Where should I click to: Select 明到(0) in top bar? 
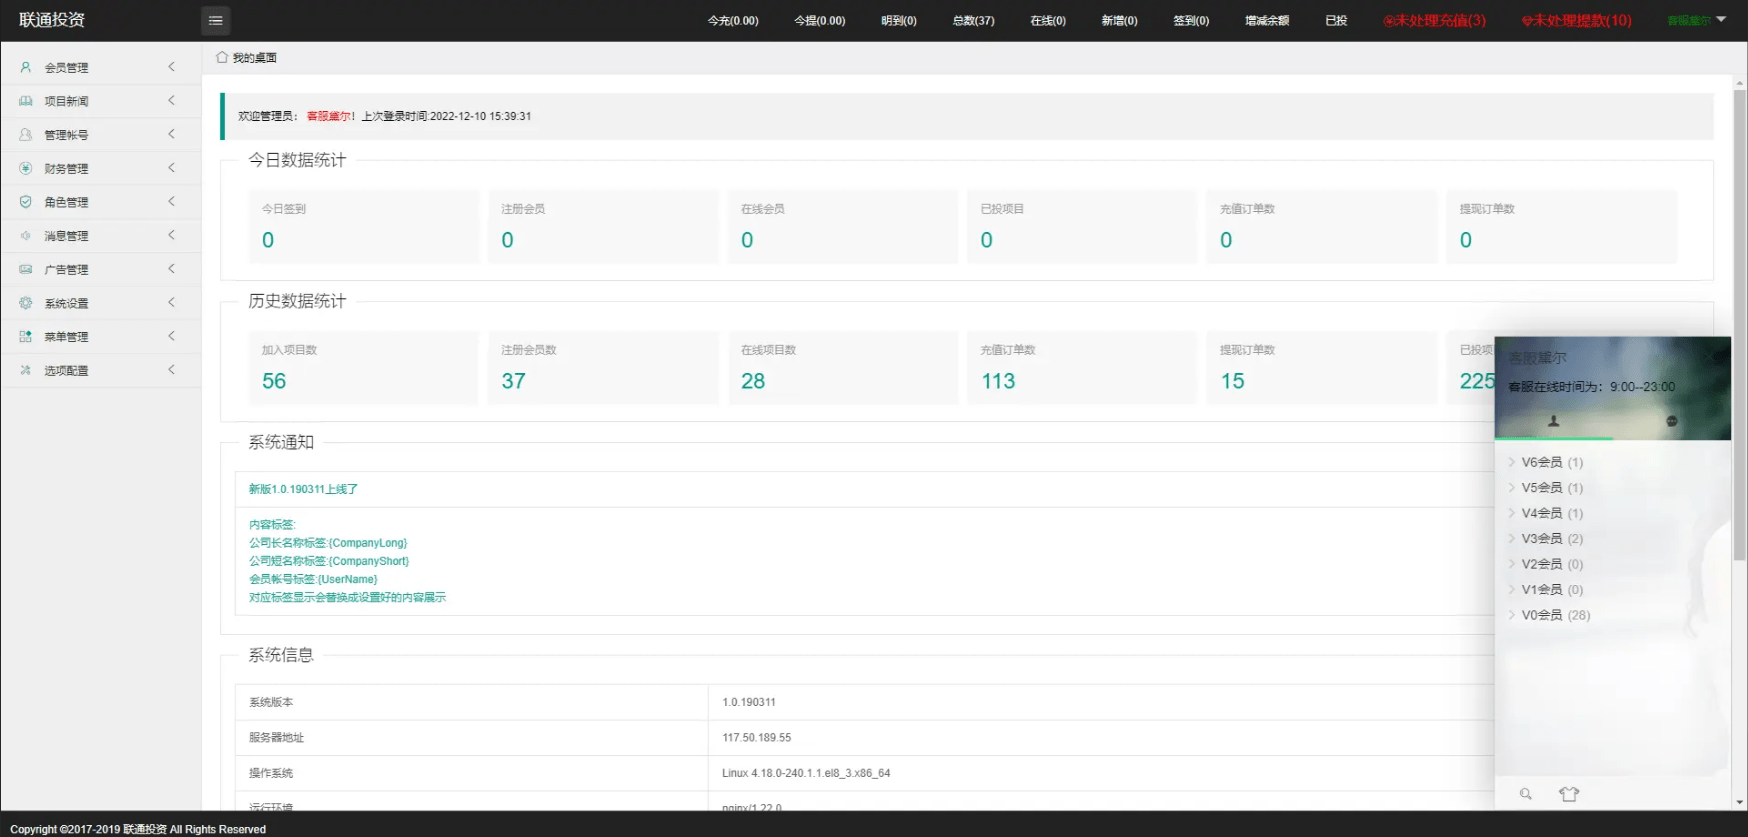click(x=899, y=20)
